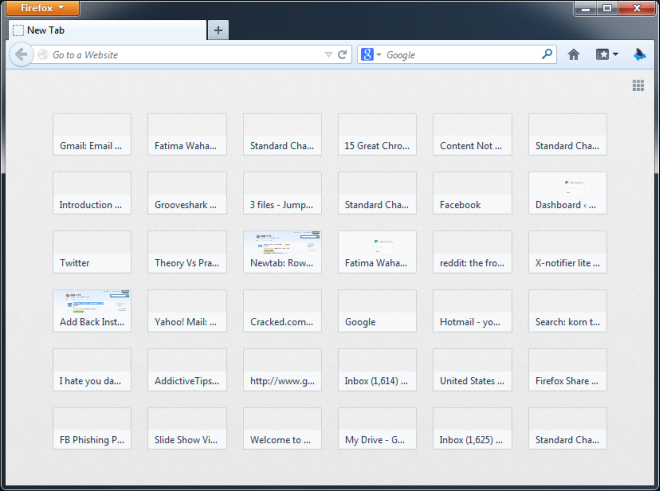The width and height of the screenshot is (660, 491).
Task: Open the Introduction ... tile
Action: point(92,193)
